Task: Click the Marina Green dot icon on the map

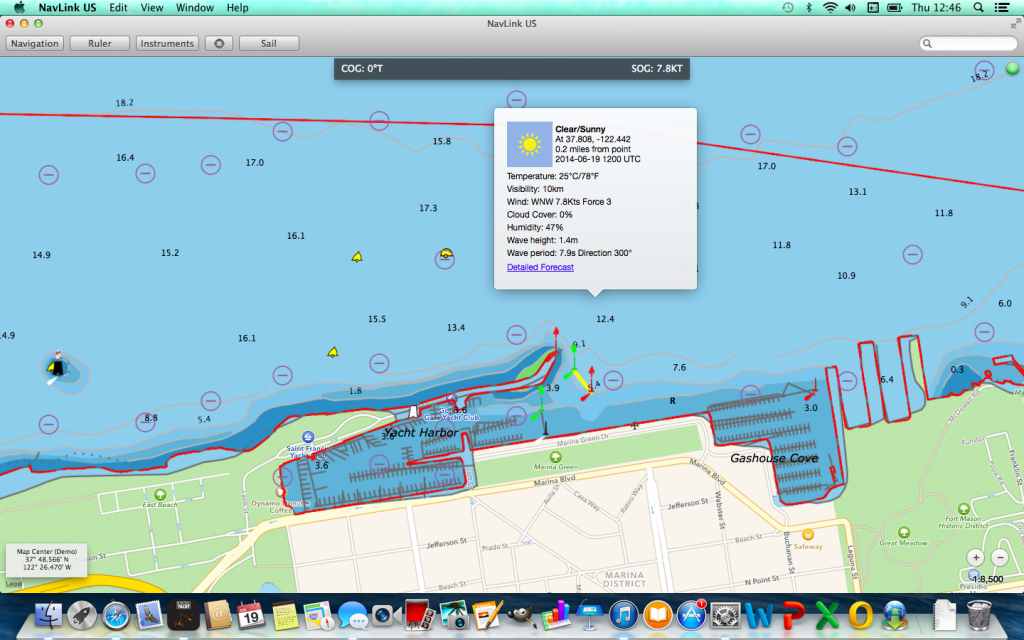Action: tap(555, 457)
